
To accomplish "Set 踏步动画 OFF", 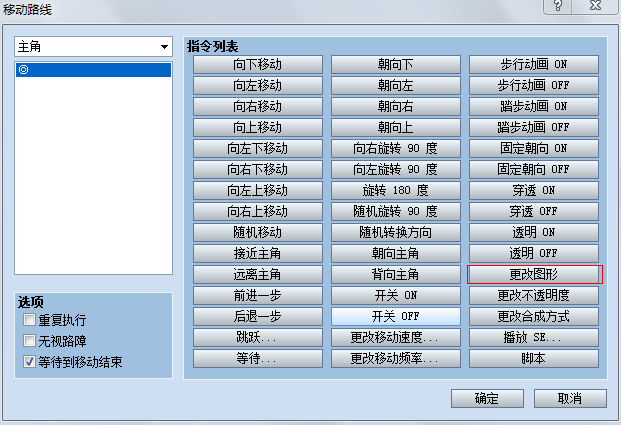I will tap(534, 127).
